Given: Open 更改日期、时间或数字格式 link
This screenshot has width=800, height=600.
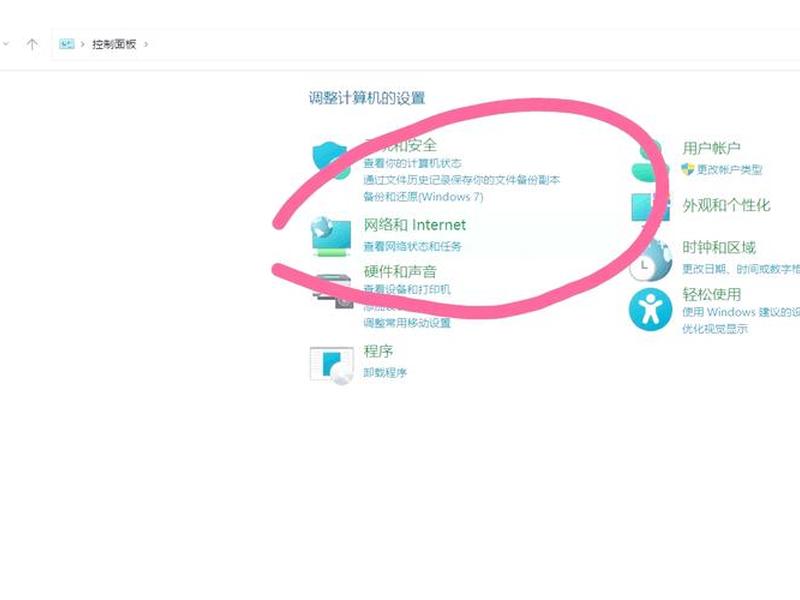Looking at the screenshot, I should tap(741, 268).
